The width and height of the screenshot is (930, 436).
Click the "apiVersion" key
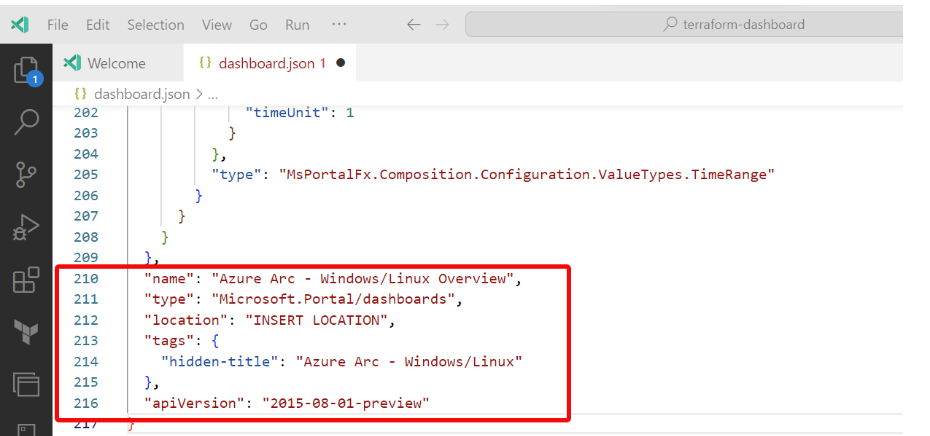tap(194, 403)
